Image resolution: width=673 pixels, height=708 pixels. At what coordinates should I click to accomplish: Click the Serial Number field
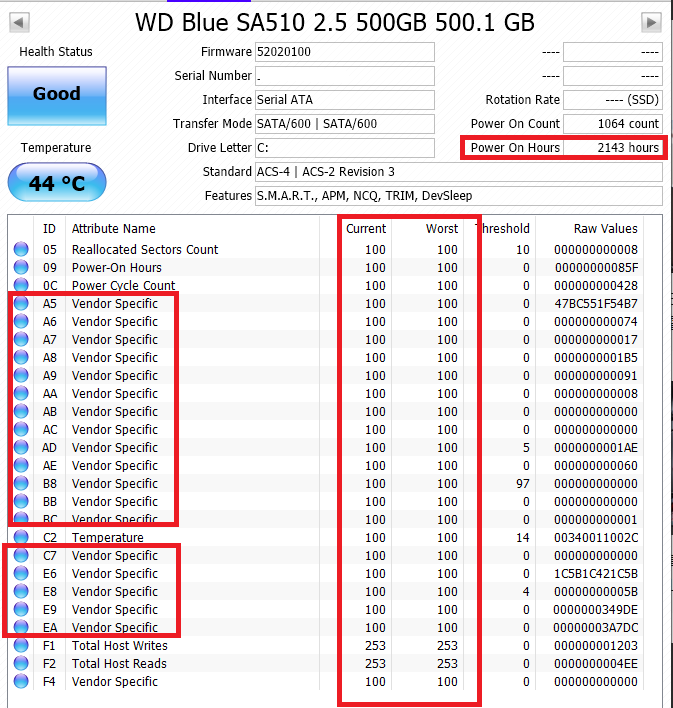pos(345,76)
